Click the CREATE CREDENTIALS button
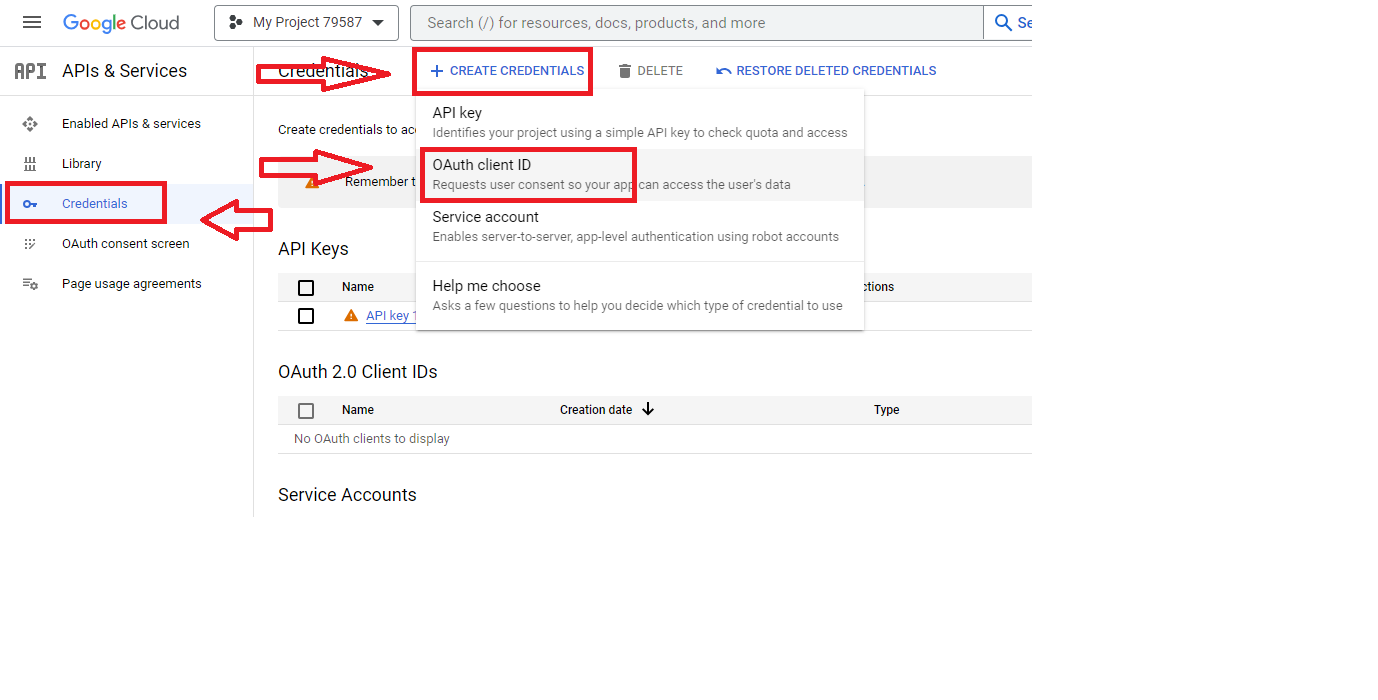Screen dimensions: 1378x700 (507, 71)
